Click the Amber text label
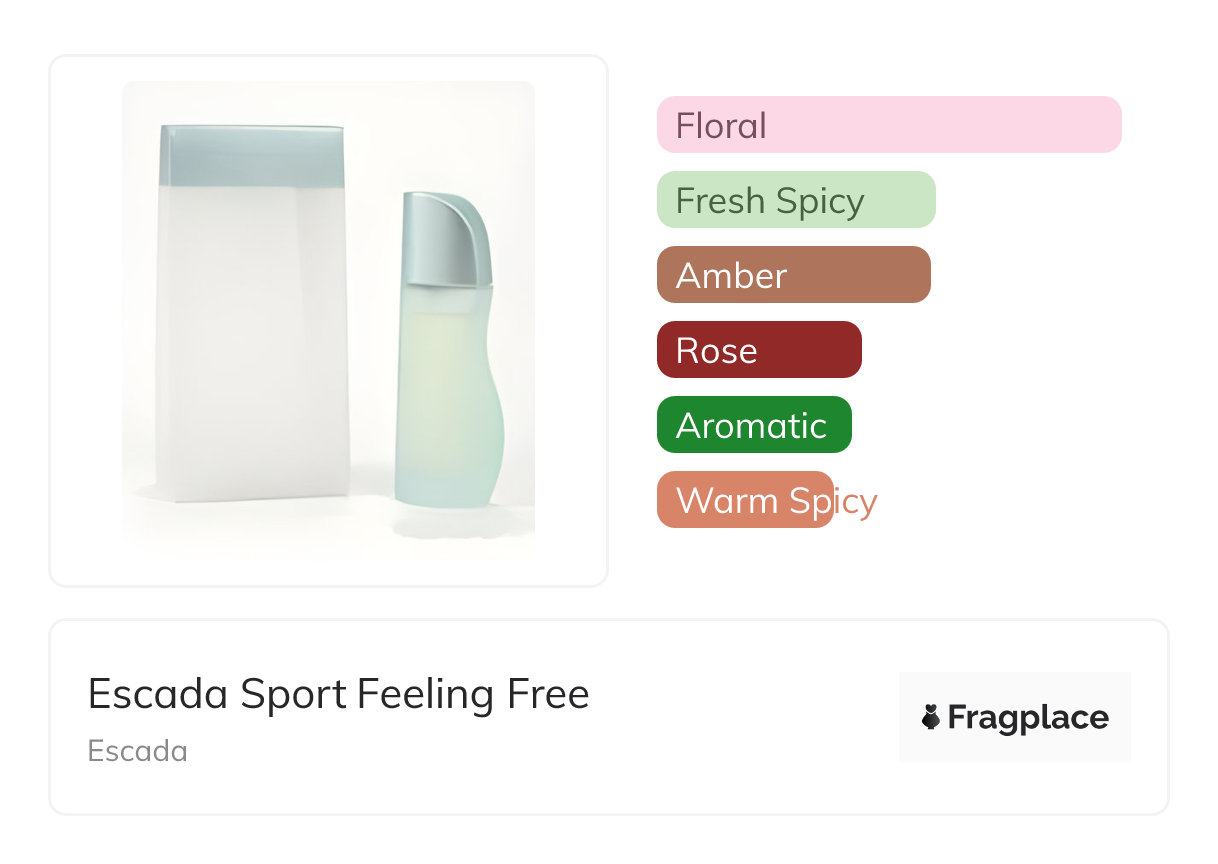 (731, 276)
